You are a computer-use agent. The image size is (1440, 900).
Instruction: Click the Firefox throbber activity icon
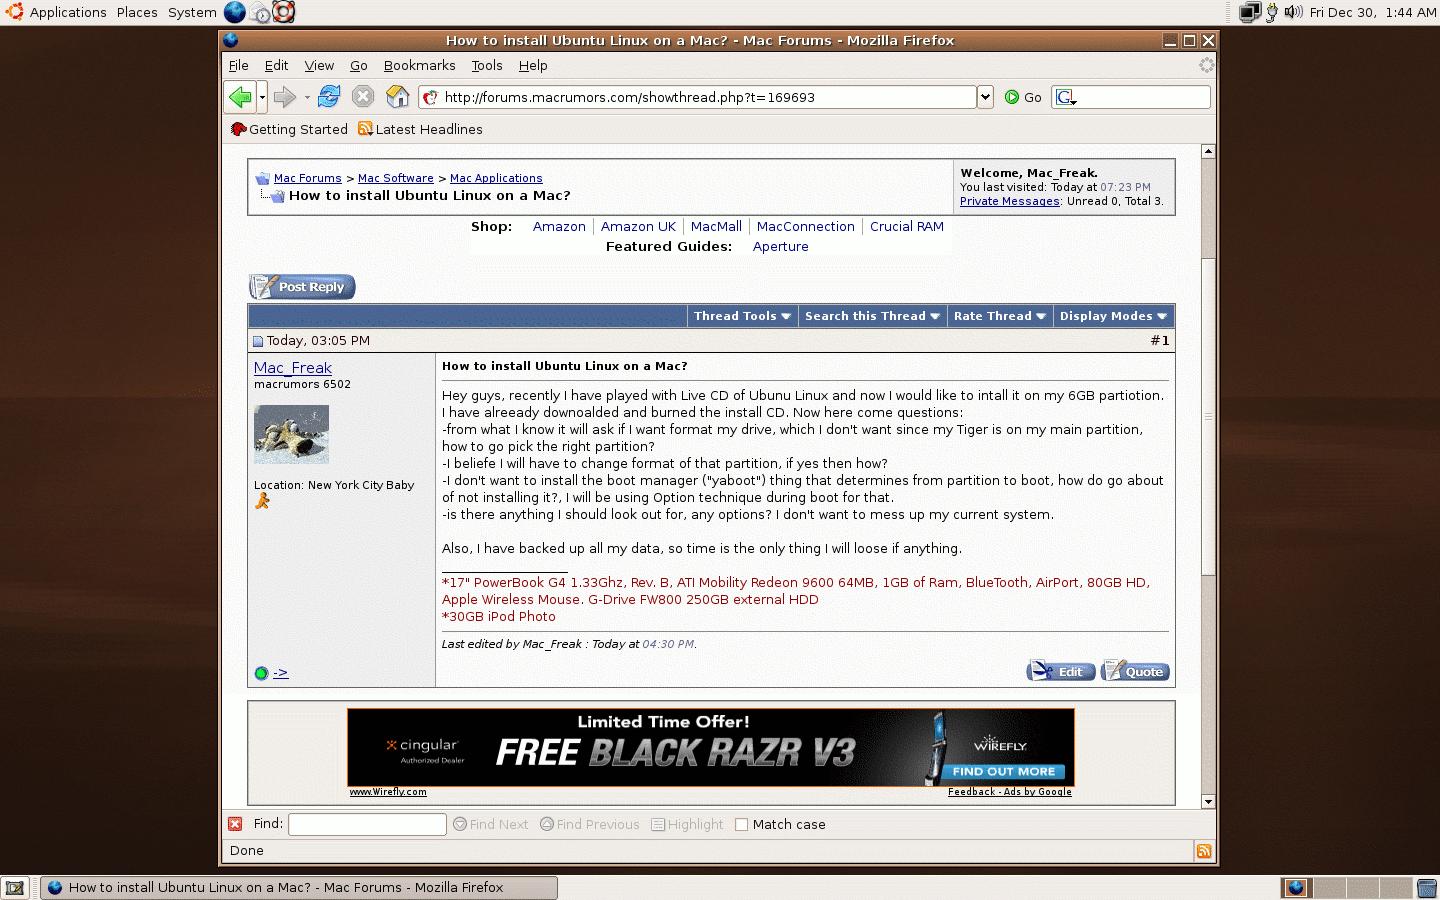tap(1206, 65)
